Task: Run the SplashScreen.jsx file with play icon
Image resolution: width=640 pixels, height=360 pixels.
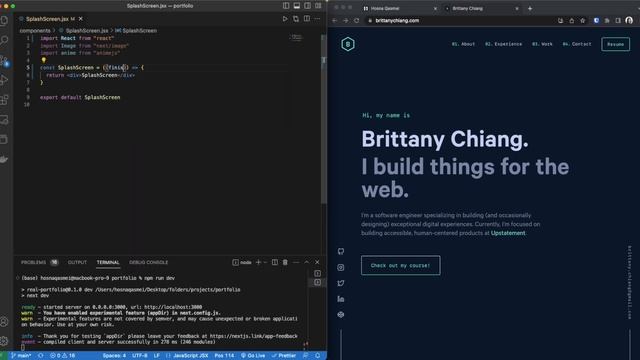Action: coord(285,19)
